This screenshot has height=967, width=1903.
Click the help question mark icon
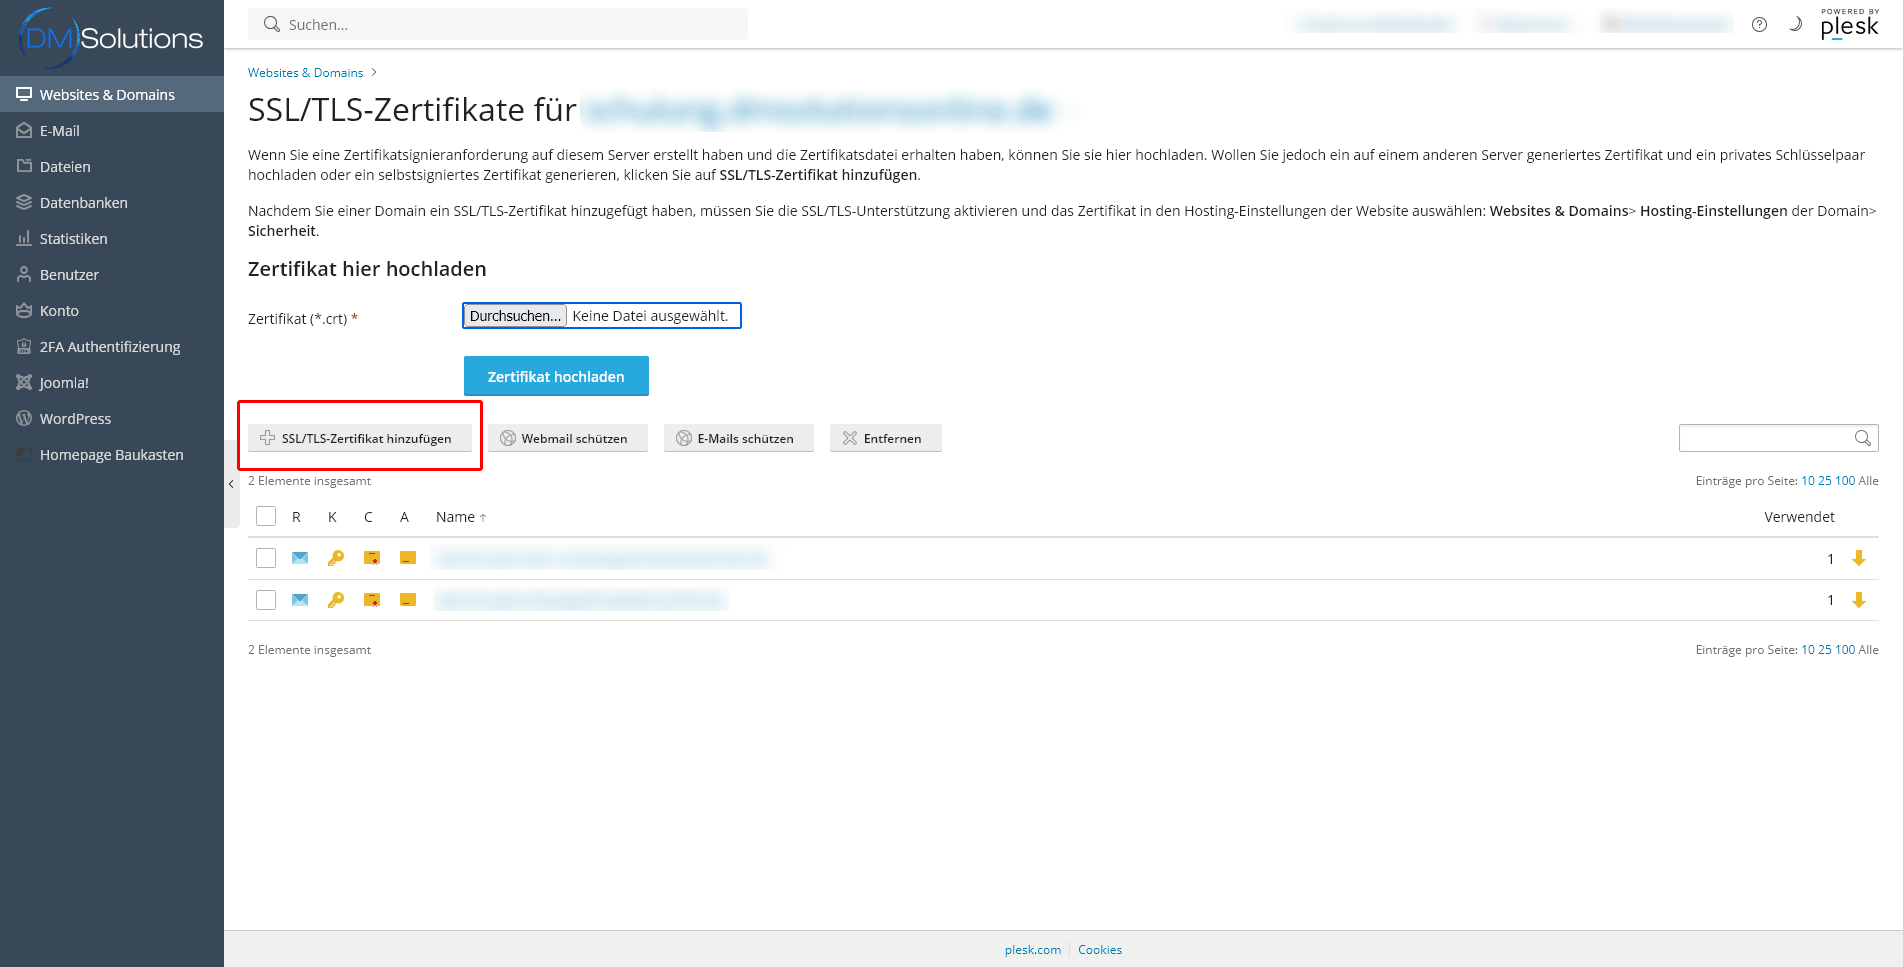[x=1759, y=25]
